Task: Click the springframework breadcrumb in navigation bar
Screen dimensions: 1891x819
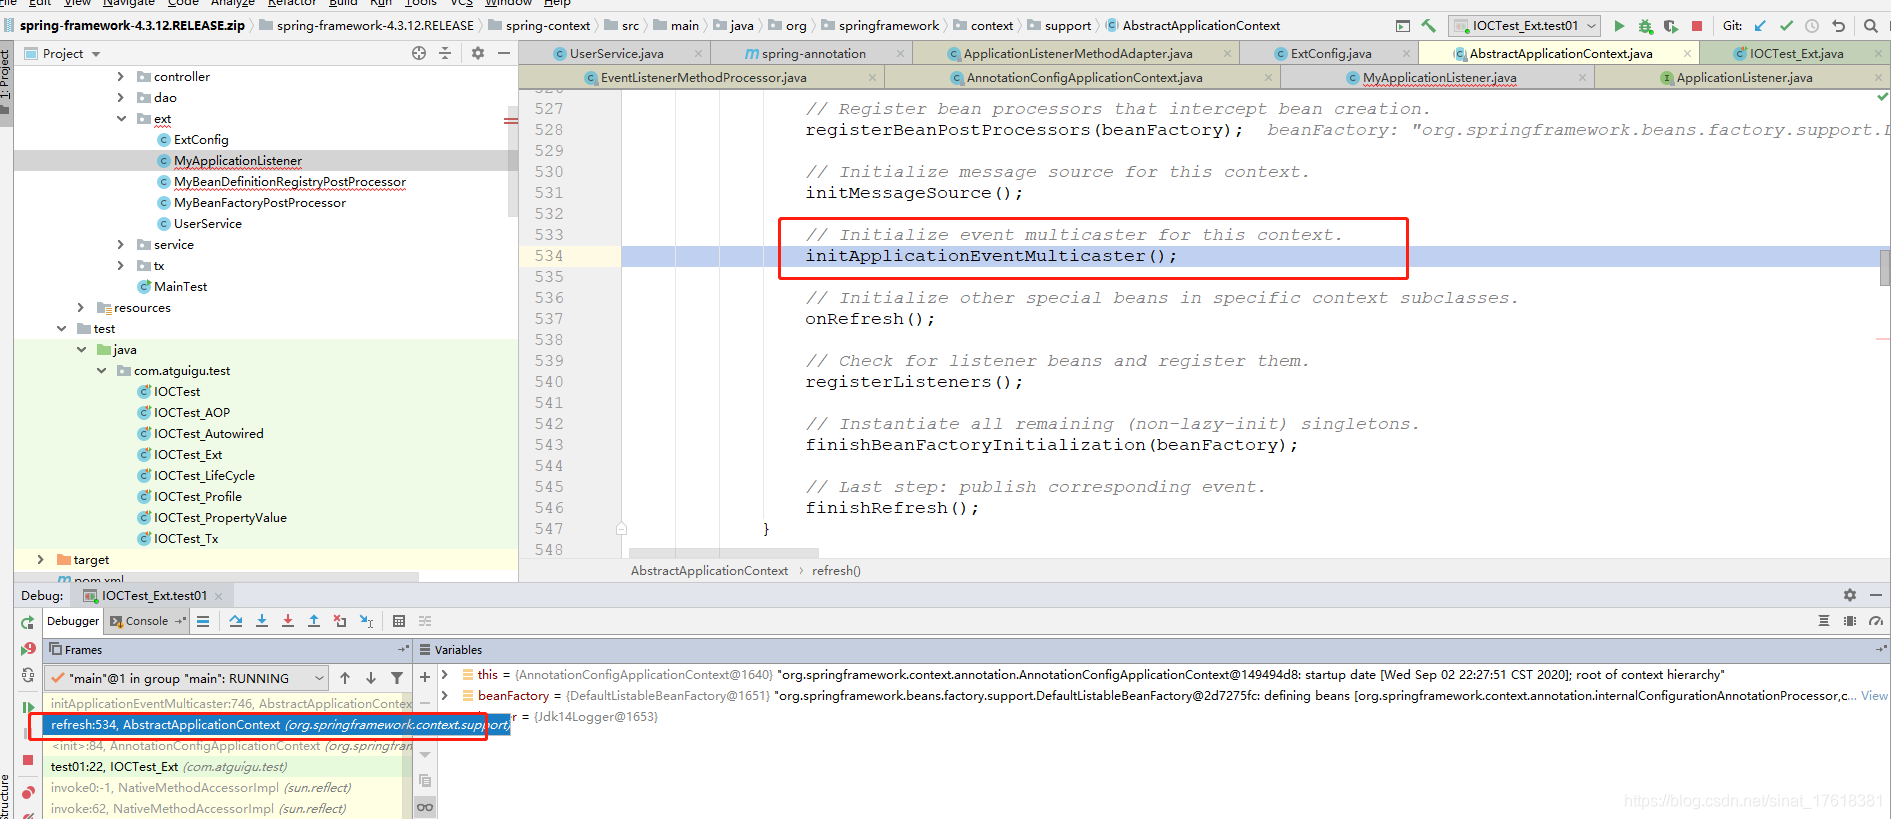Action: point(888,26)
